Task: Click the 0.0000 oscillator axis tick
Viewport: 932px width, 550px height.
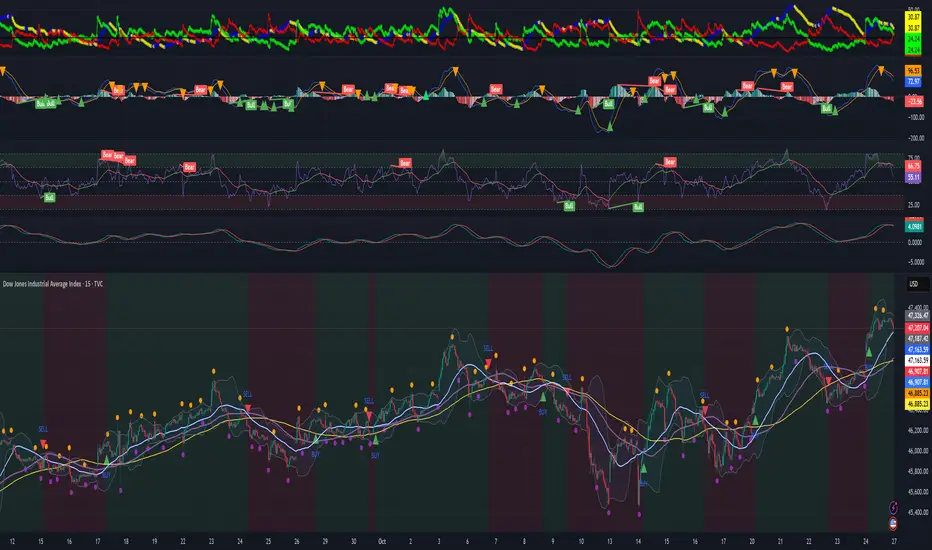Action: [x=915, y=243]
